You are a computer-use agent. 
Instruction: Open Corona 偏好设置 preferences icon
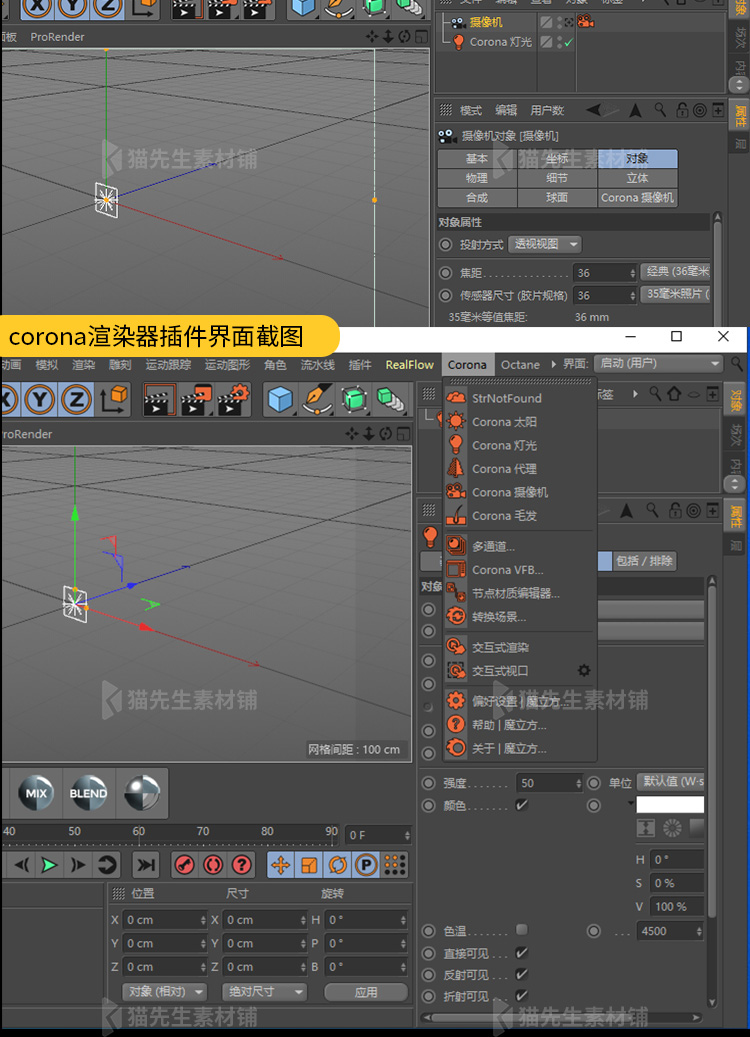point(456,701)
